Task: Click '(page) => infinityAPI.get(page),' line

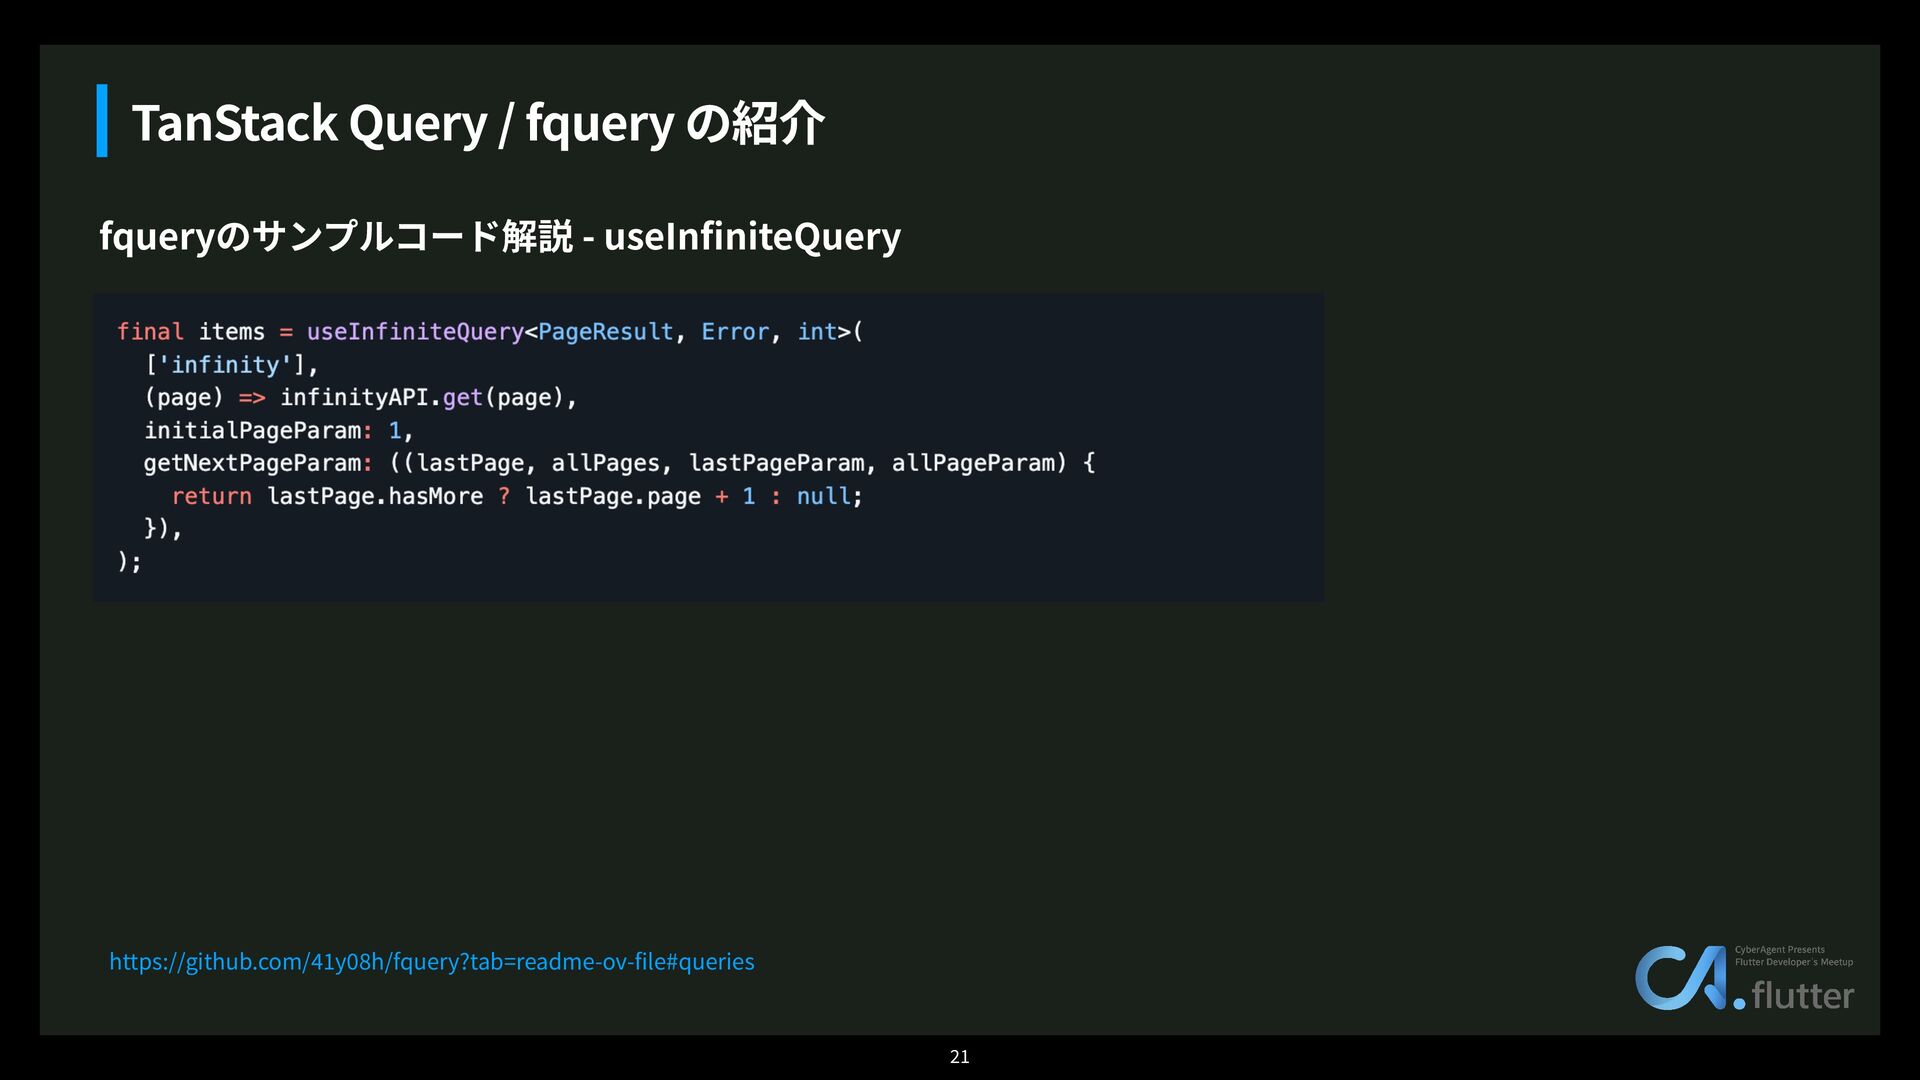Action: pos(361,398)
